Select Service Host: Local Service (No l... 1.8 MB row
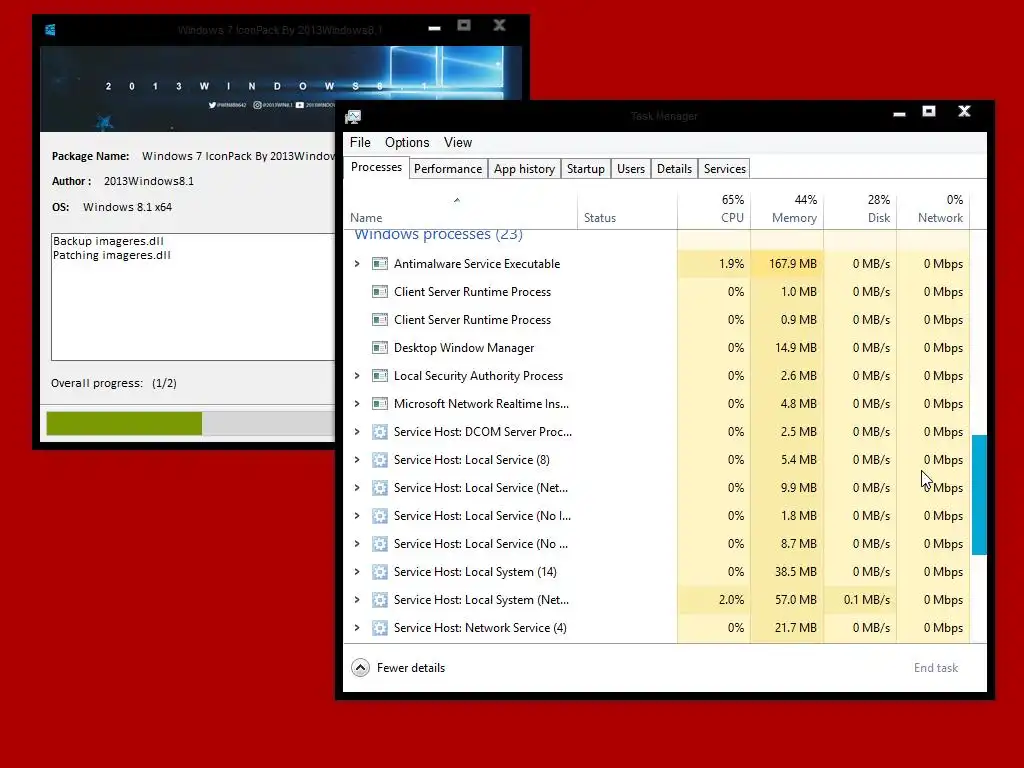The width and height of the screenshot is (1024, 768). click(x=657, y=516)
